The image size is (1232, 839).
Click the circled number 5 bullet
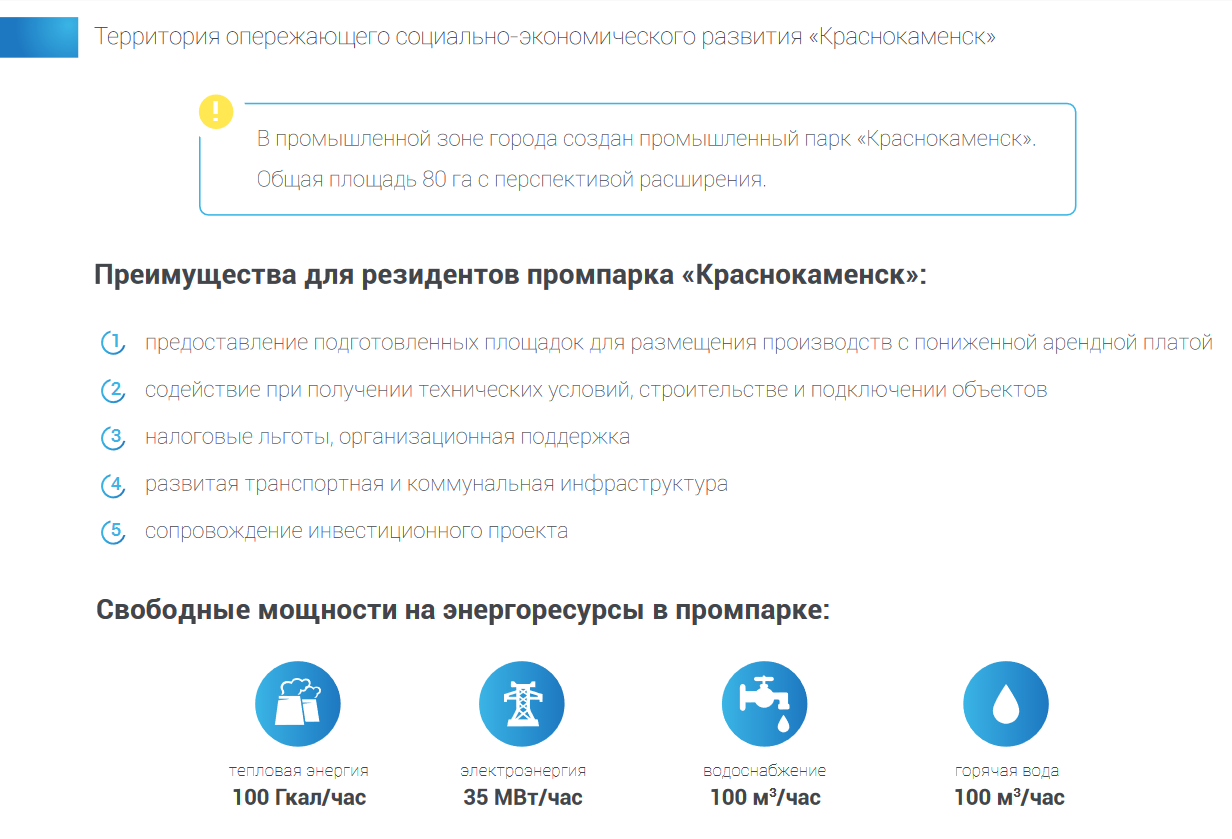click(x=114, y=531)
